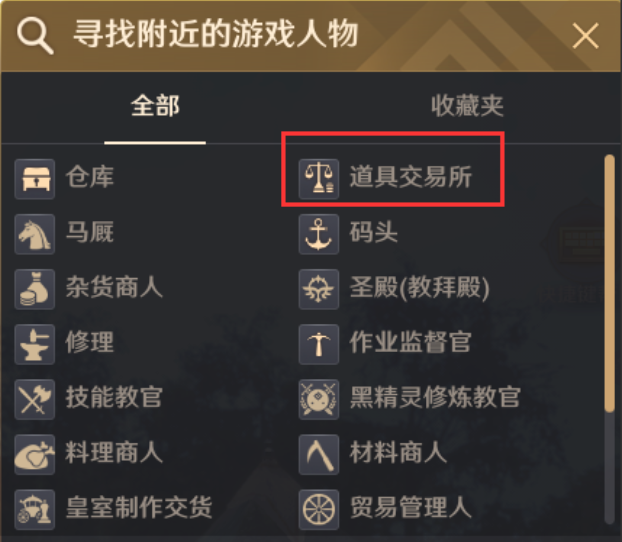
Task: Click the 仓库 warehouse chest icon
Action: click(x=35, y=179)
